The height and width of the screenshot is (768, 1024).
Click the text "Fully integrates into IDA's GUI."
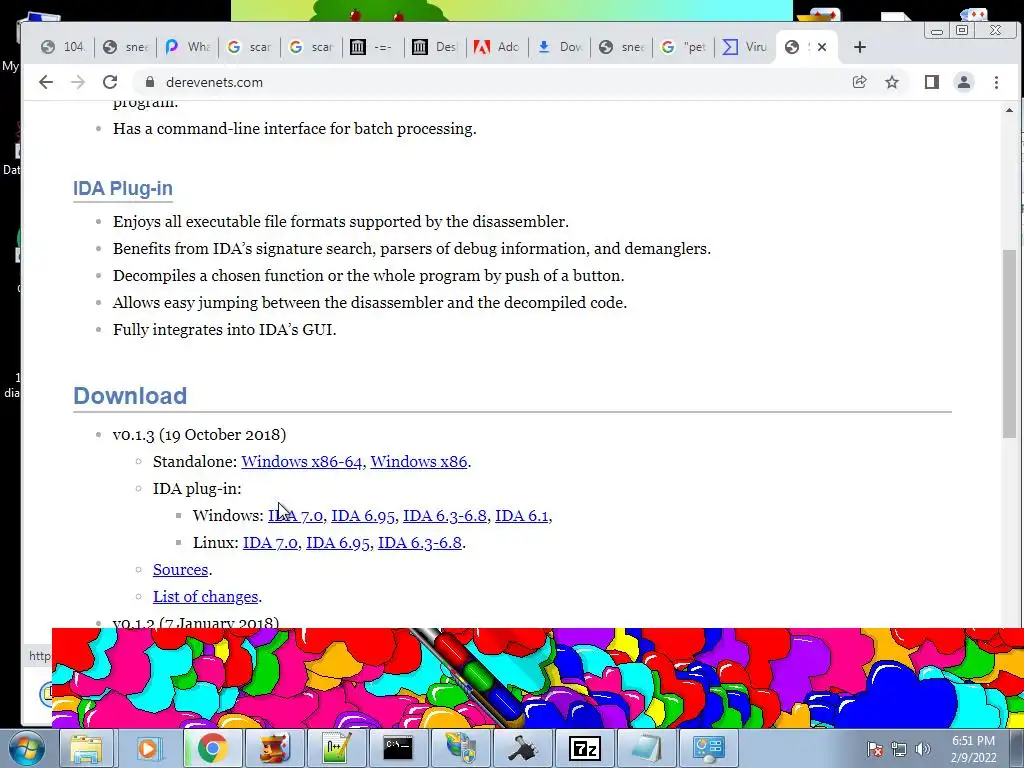point(225,330)
